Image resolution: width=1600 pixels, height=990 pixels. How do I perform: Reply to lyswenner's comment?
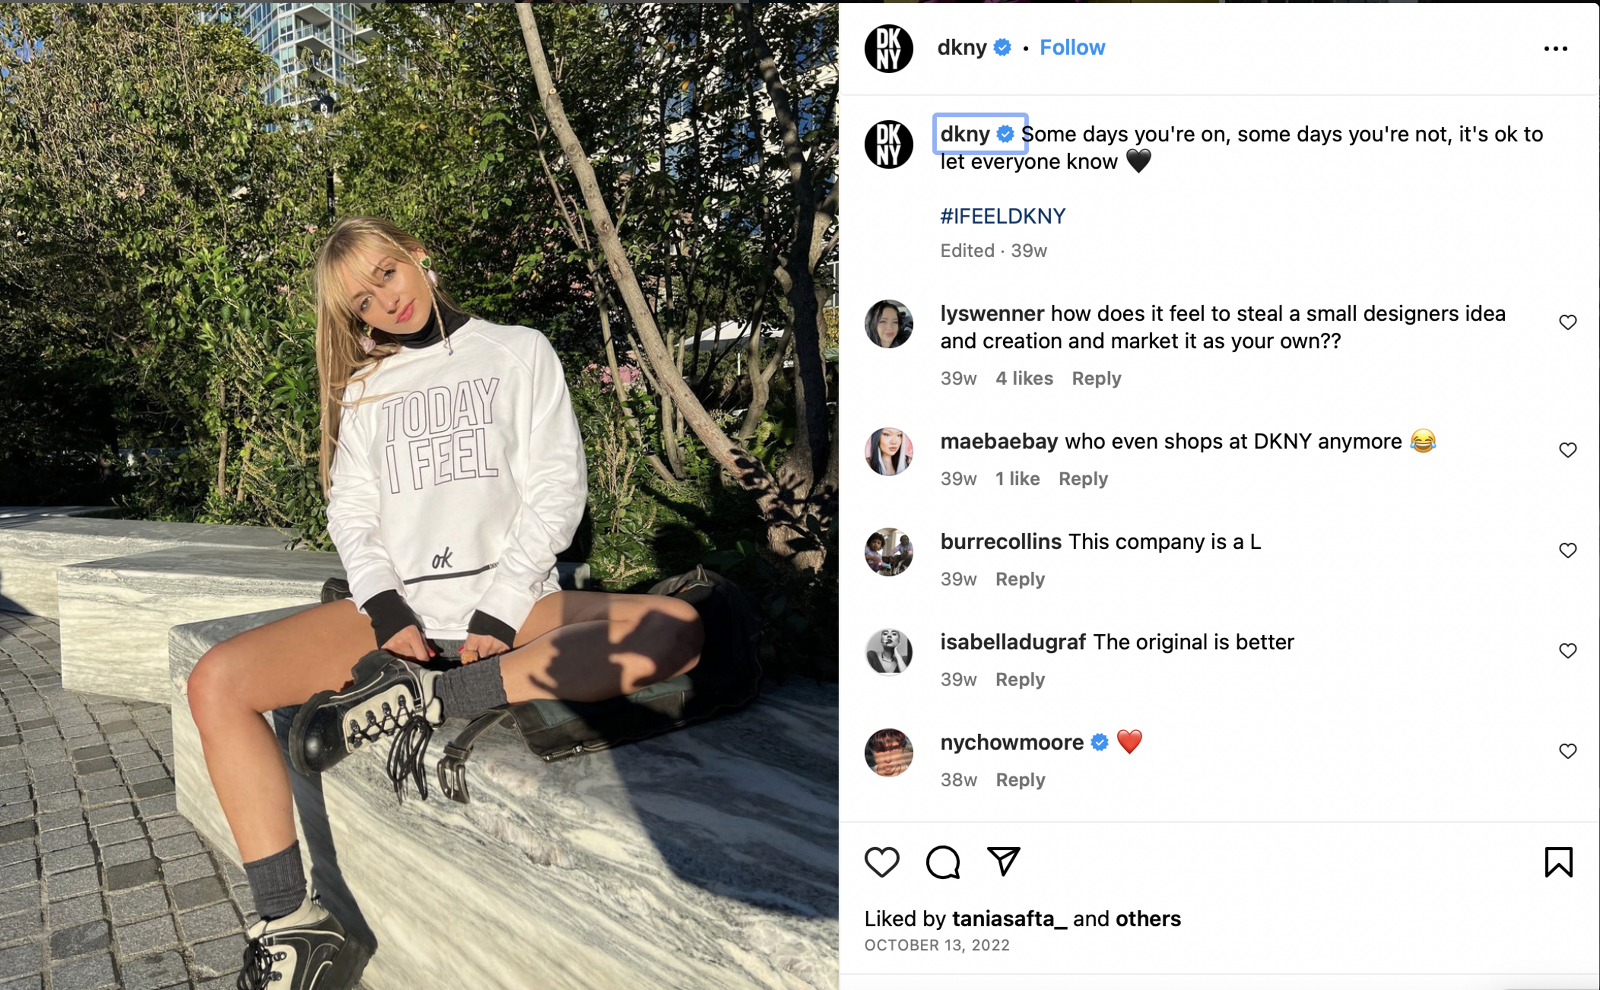(1096, 379)
